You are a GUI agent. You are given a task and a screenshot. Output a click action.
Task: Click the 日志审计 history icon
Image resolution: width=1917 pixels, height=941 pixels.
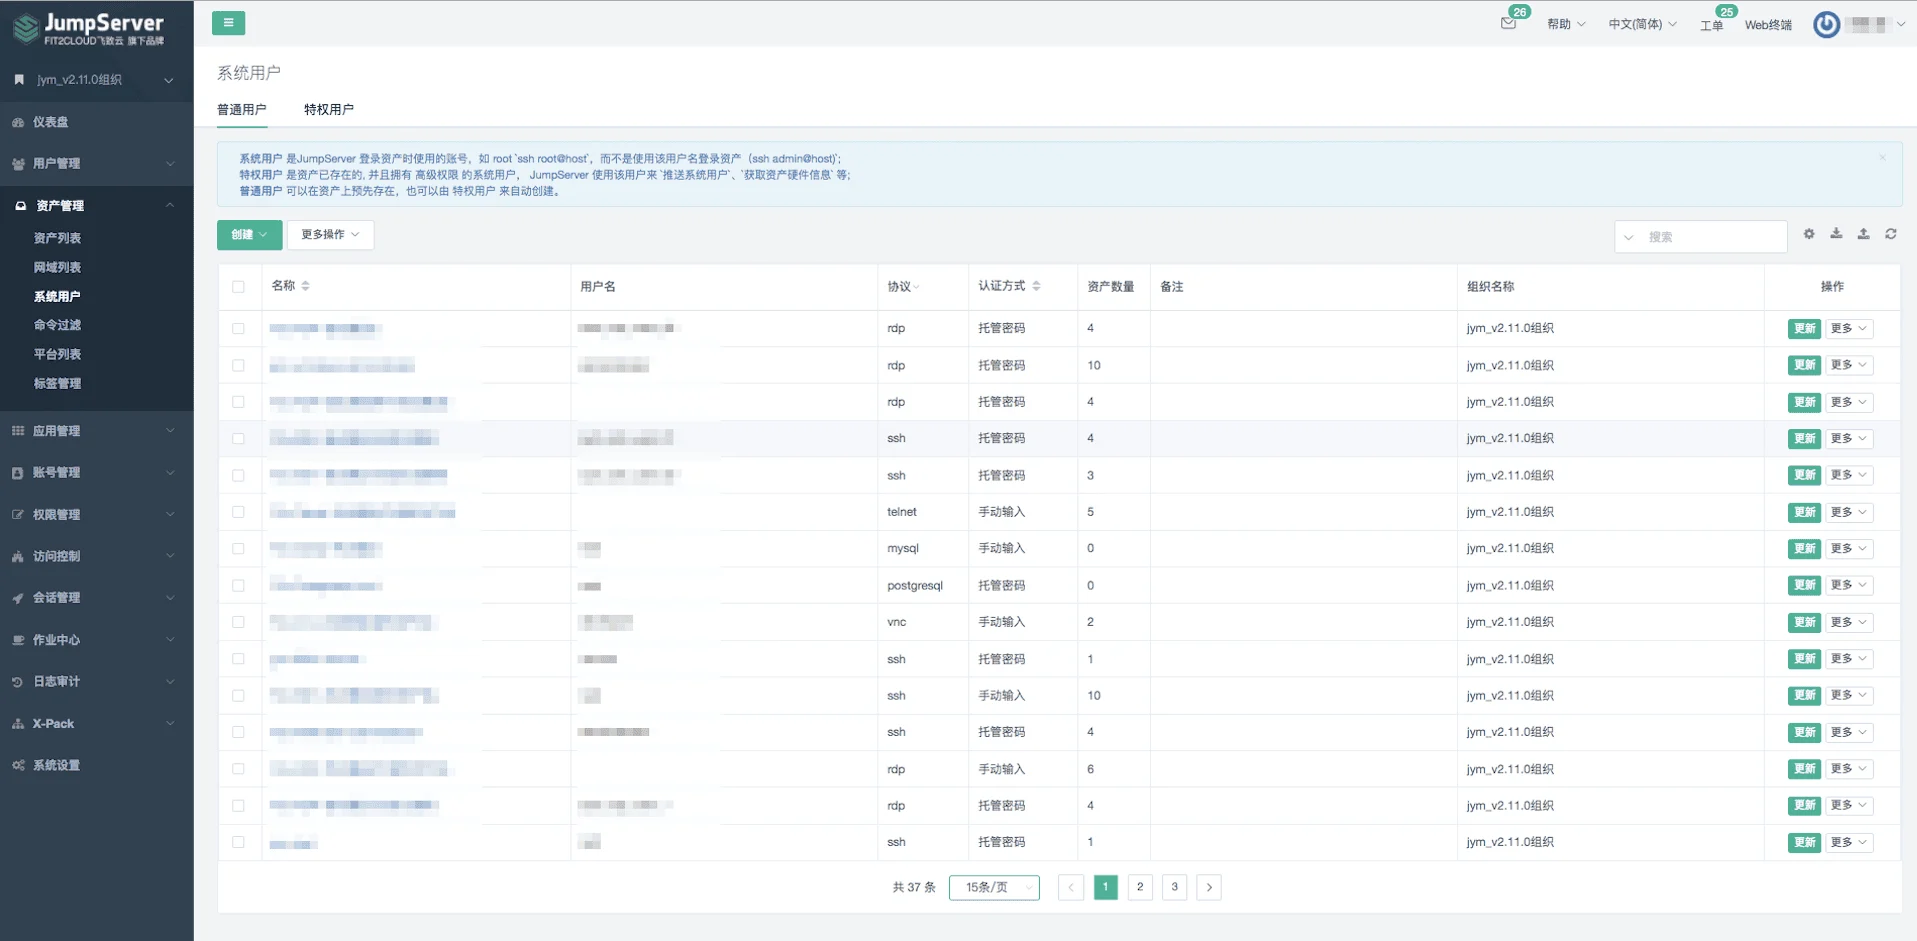pyautogui.click(x=18, y=682)
